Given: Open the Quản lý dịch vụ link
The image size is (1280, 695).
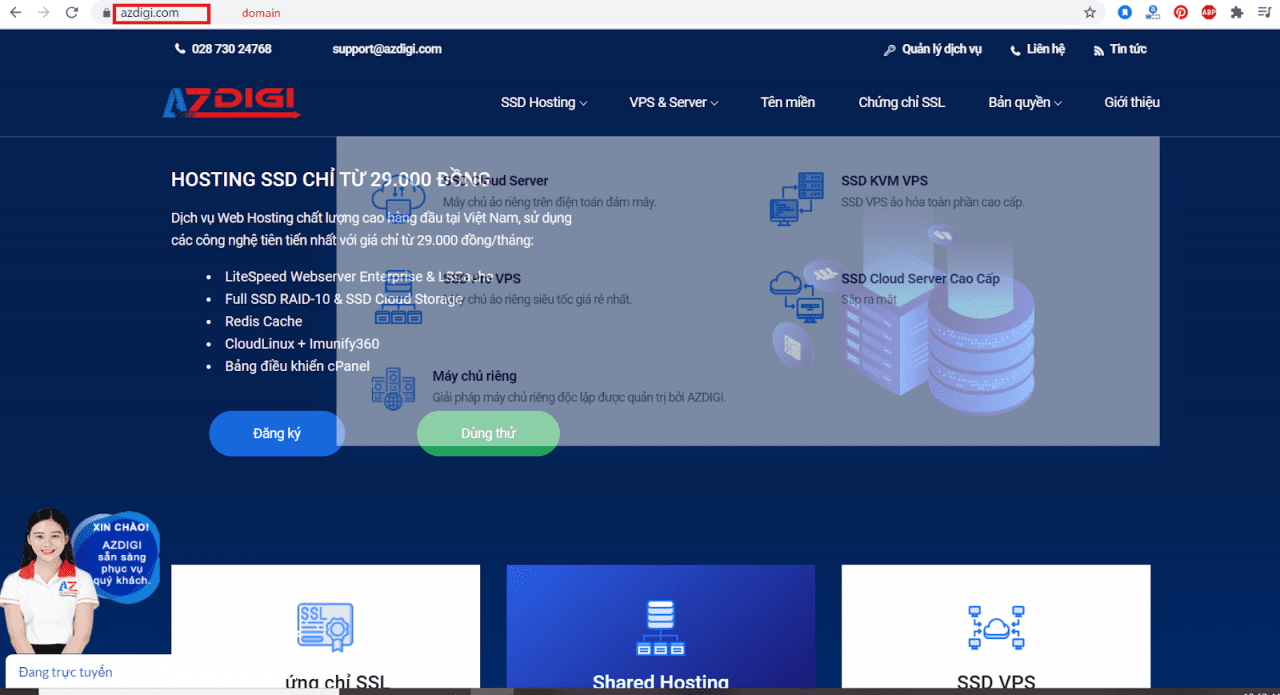Looking at the screenshot, I should 933,49.
